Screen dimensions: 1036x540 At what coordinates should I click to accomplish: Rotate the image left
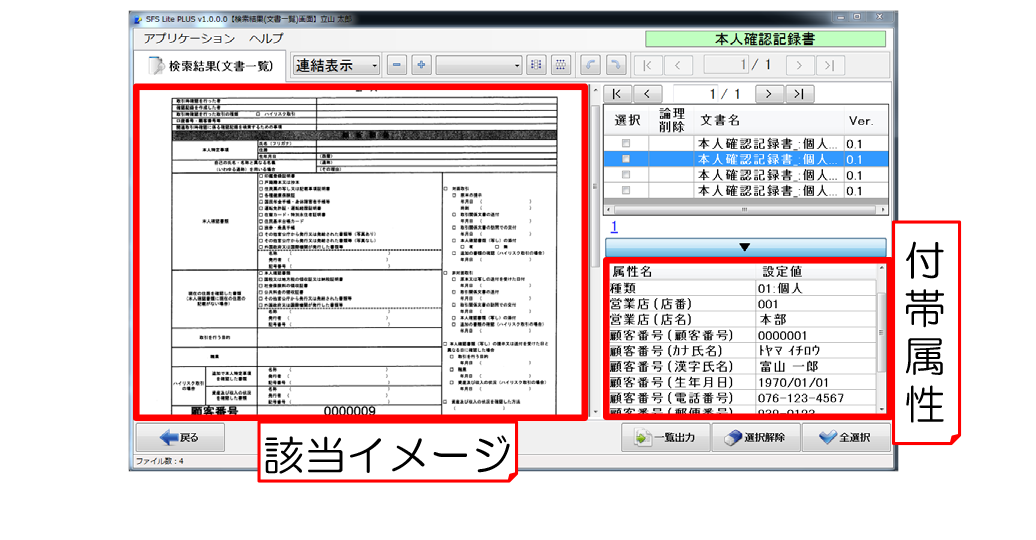(x=590, y=65)
